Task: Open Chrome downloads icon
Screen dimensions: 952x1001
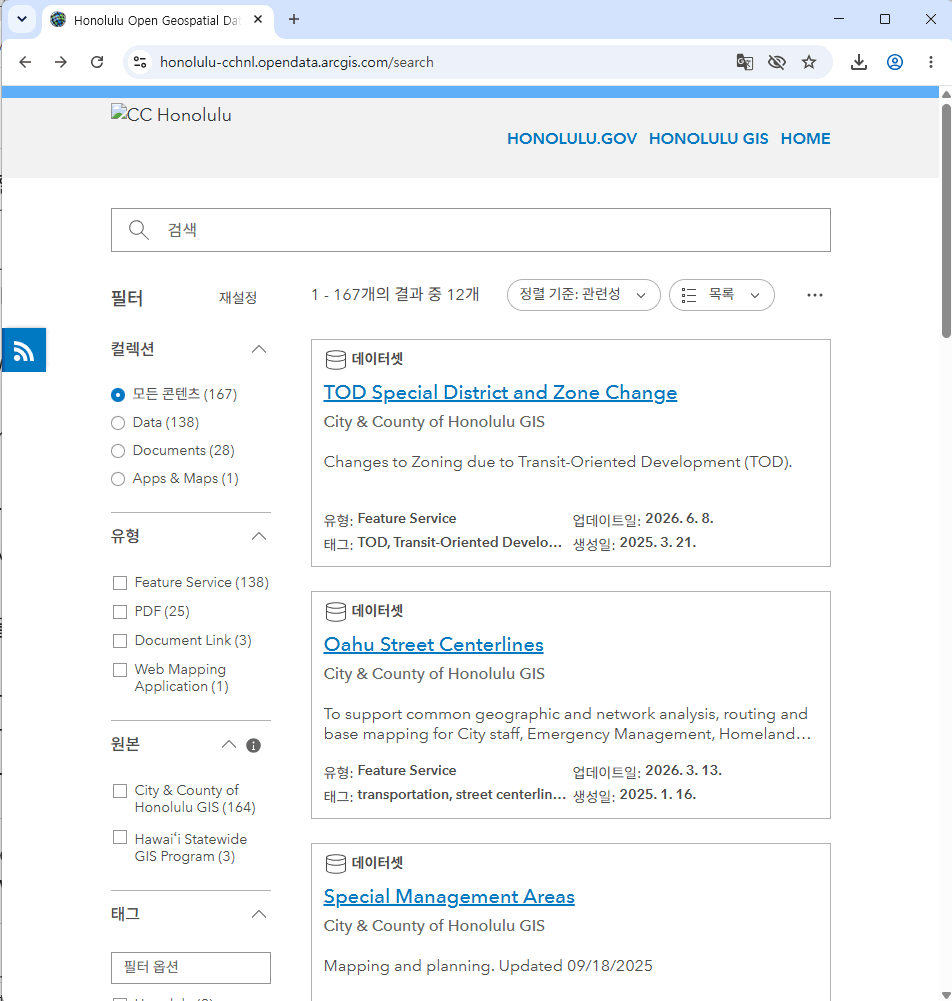Action: [x=859, y=62]
